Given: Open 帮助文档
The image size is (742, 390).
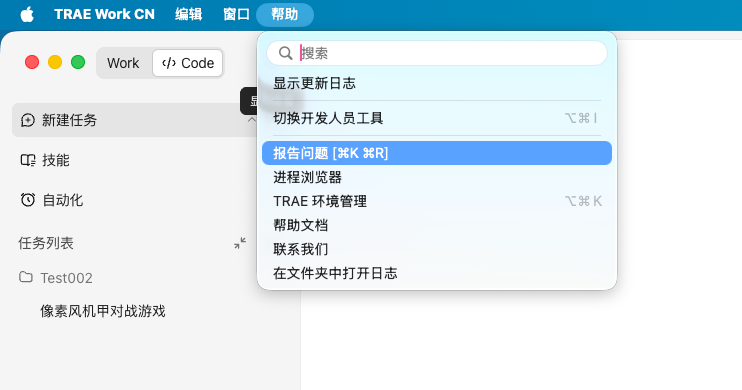Looking at the screenshot, I should (x=437, y=225).
